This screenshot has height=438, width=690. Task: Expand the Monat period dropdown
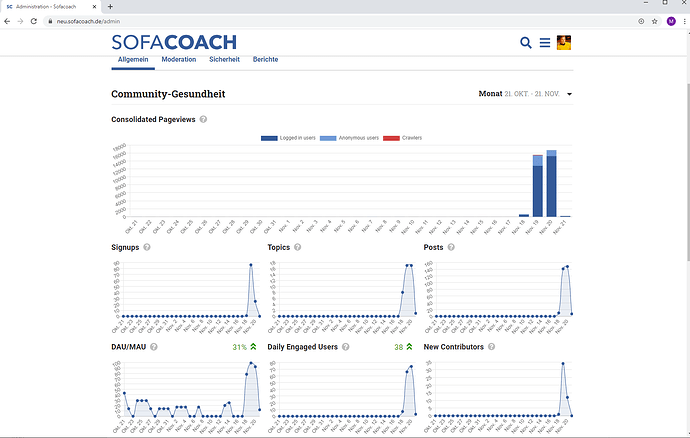pyautogui.click(x=568, y=94)
